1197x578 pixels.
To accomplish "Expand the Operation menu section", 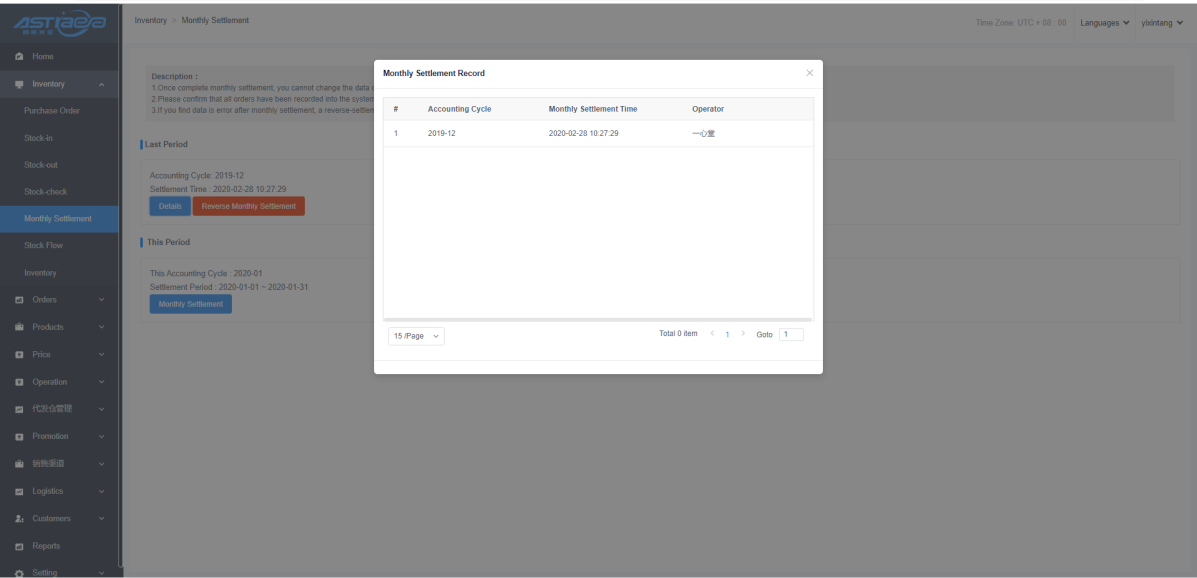I will pyautogui.click(x=58, y=382).
